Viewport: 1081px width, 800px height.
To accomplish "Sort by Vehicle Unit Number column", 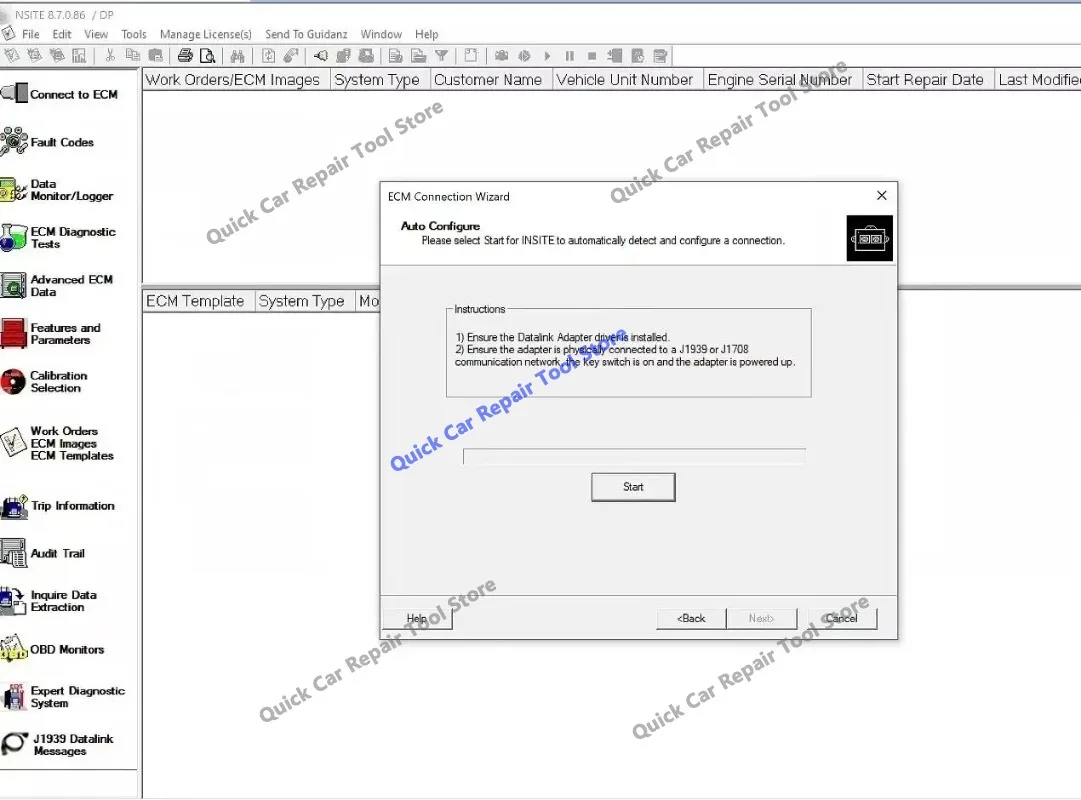I will point(627,80).
